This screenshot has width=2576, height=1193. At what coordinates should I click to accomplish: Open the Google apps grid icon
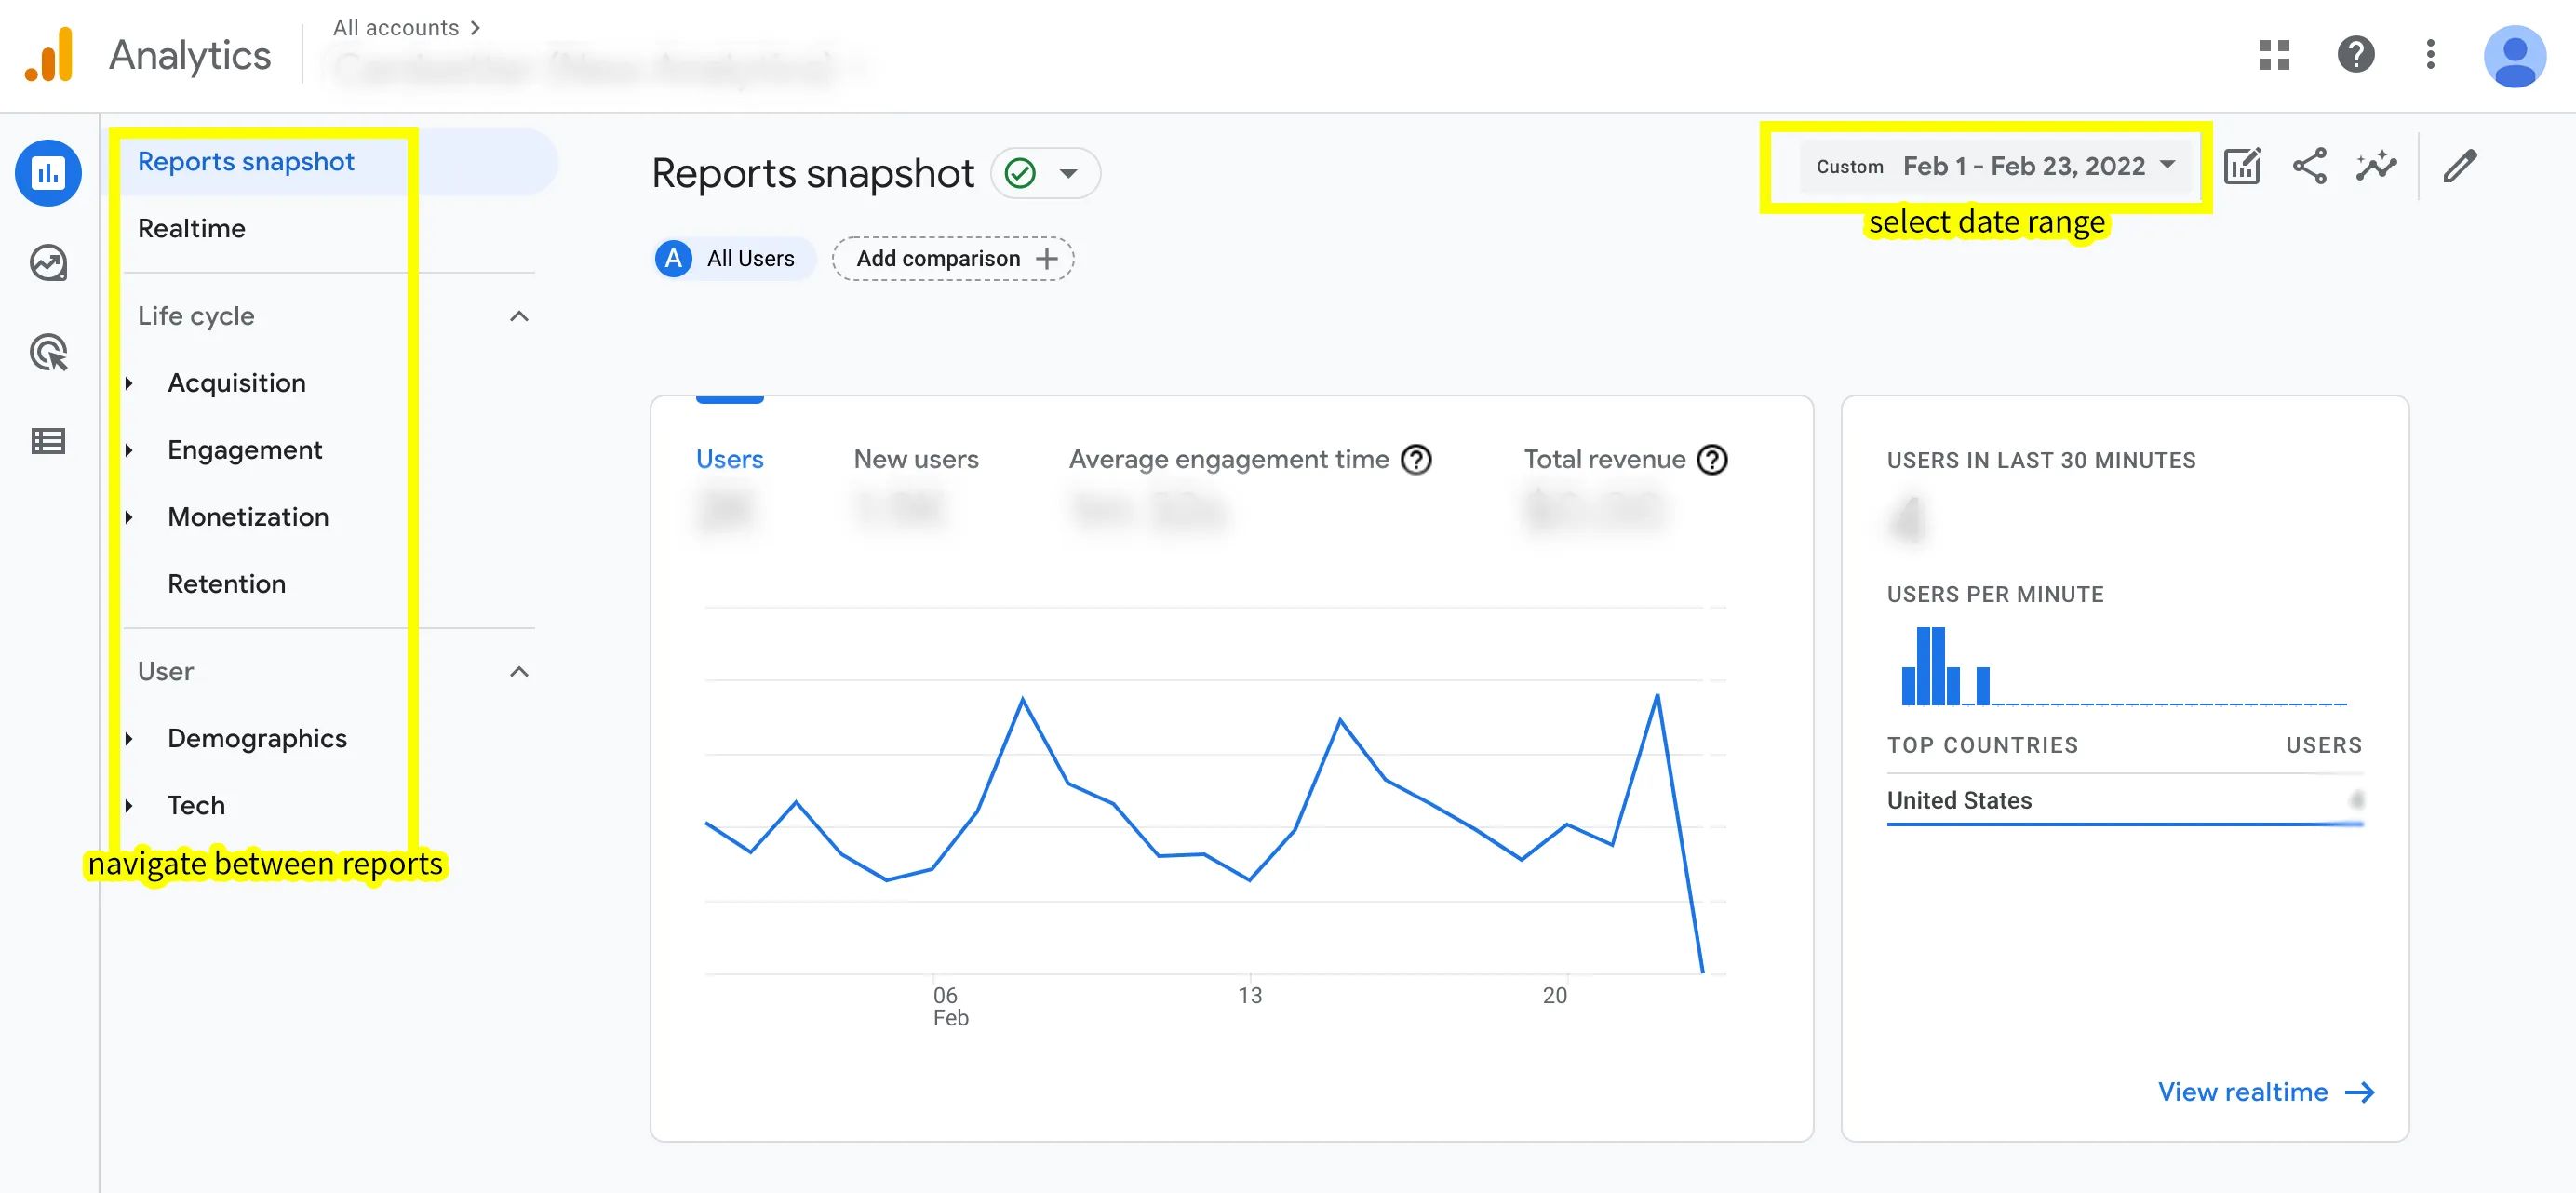click(2274, 55)
